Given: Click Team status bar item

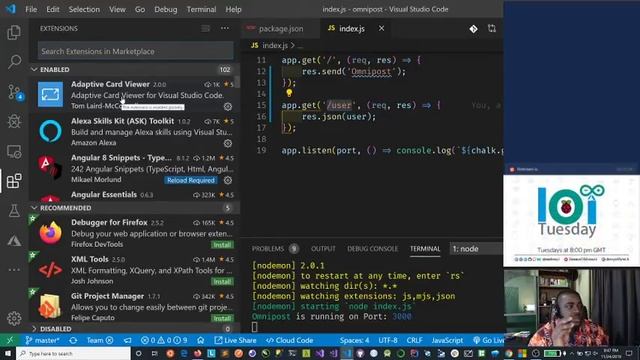Looking at the screenshot, I should (x=100, y=340).
